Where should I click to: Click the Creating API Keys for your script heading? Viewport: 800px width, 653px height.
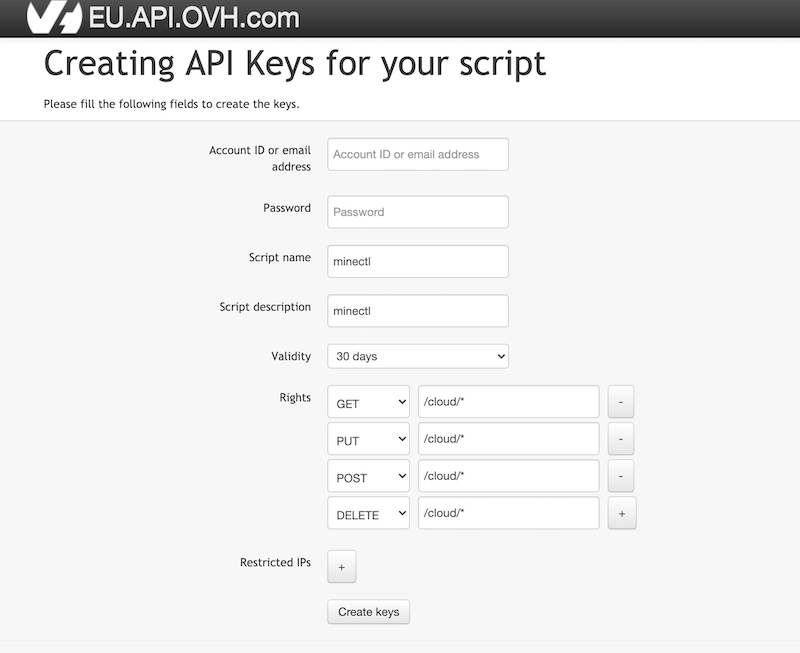click(x=295, y=63)
